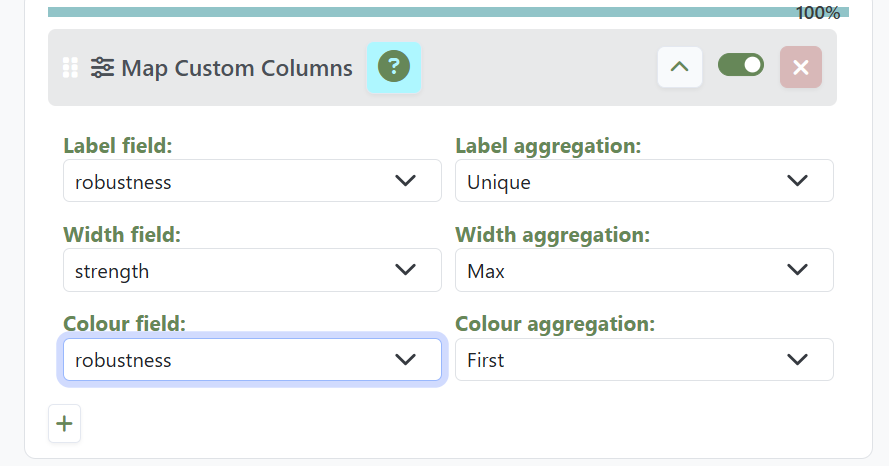Select the Colour aggregation dropdown showing First

click(x=644, y=360)
